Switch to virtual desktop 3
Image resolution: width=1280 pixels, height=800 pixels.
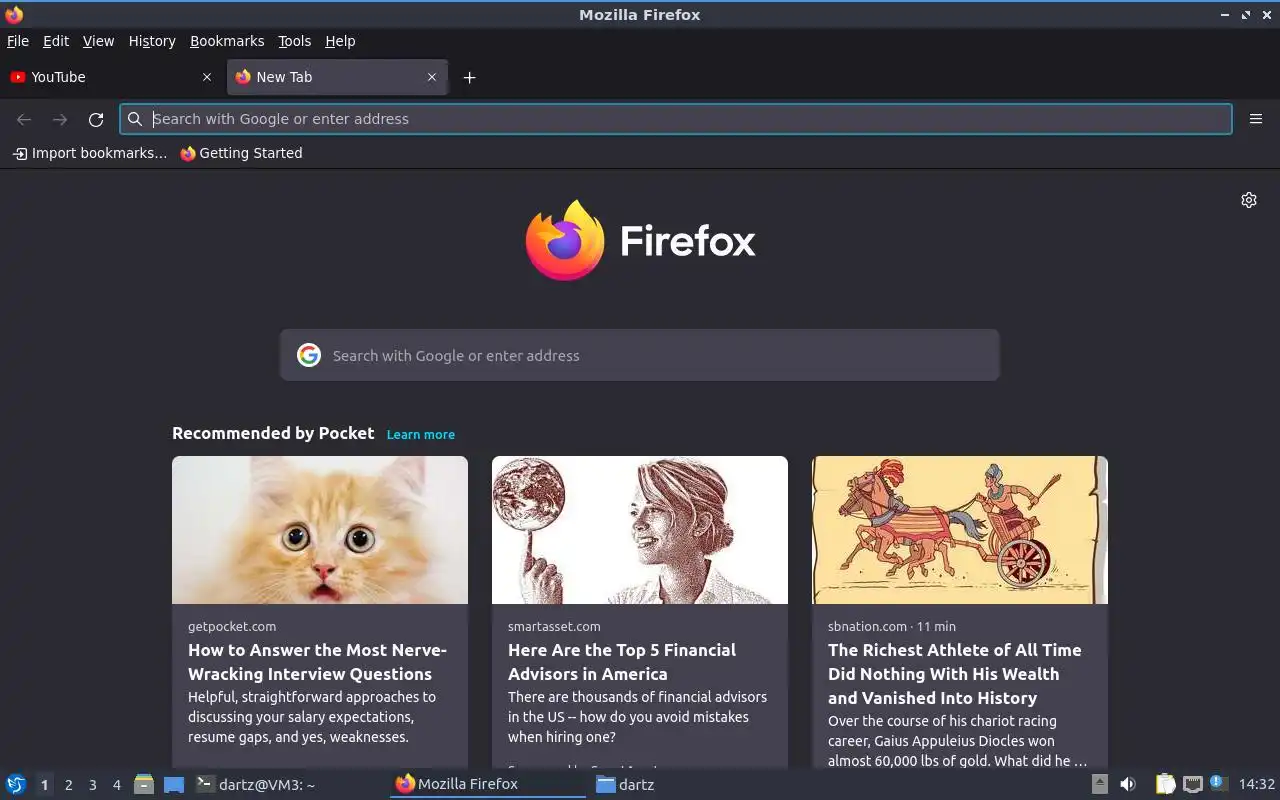pyautogui.click(x=92, y=785)
